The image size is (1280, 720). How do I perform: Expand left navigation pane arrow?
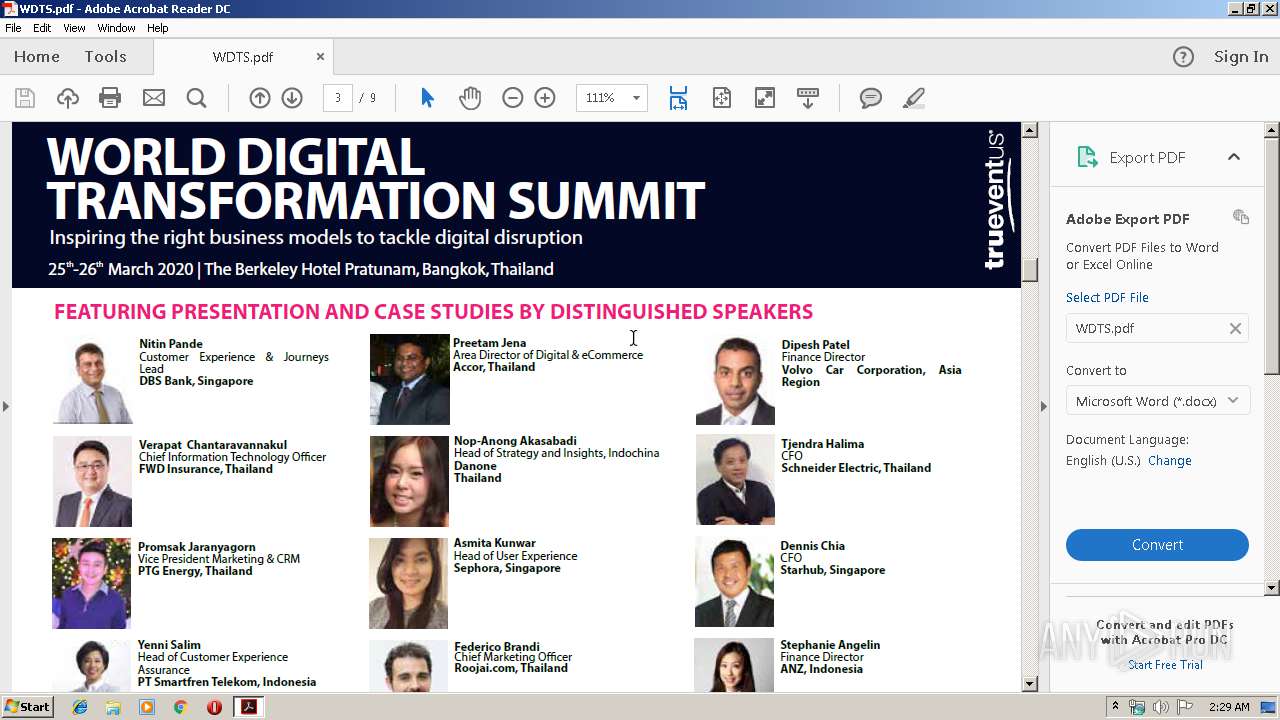tap(5, 406)
